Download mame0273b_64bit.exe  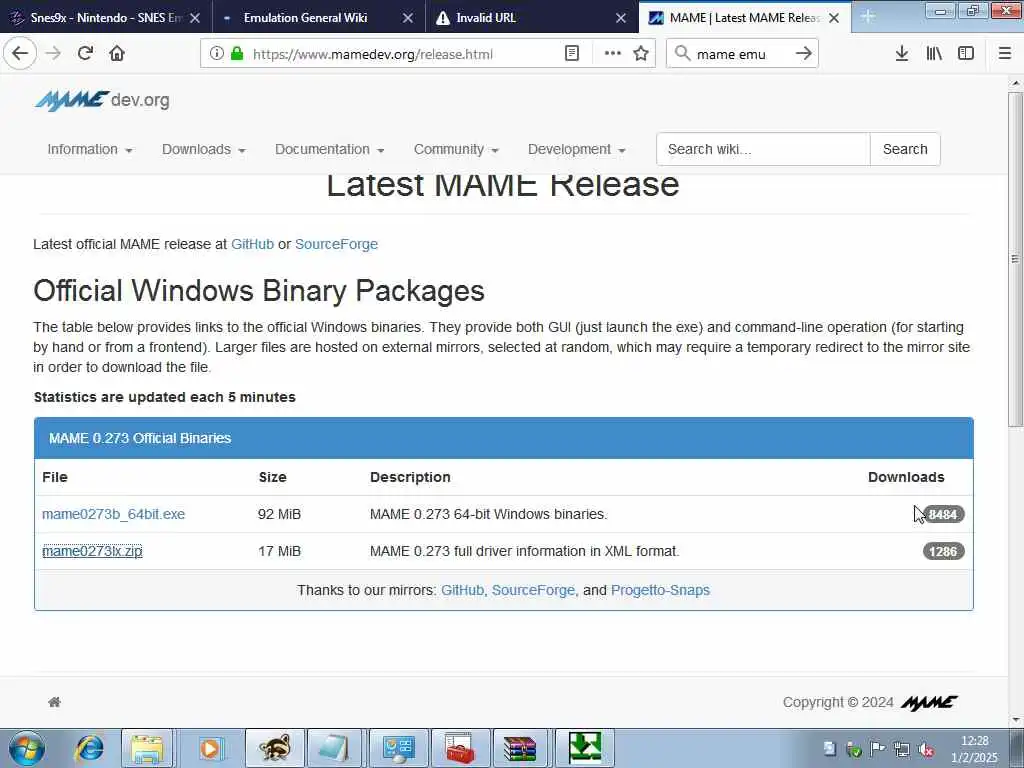pyautogui.click(x=114, y=514)
